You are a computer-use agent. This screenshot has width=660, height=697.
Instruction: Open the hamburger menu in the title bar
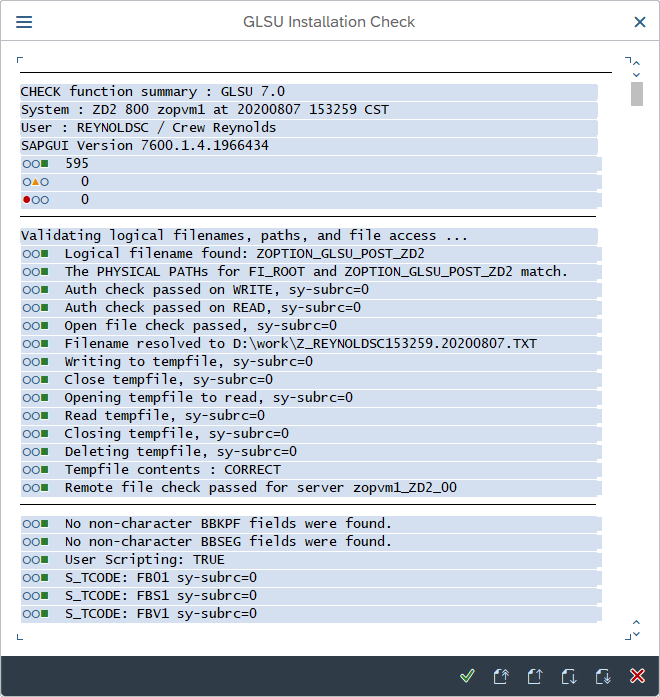click(x=24, y=22)
